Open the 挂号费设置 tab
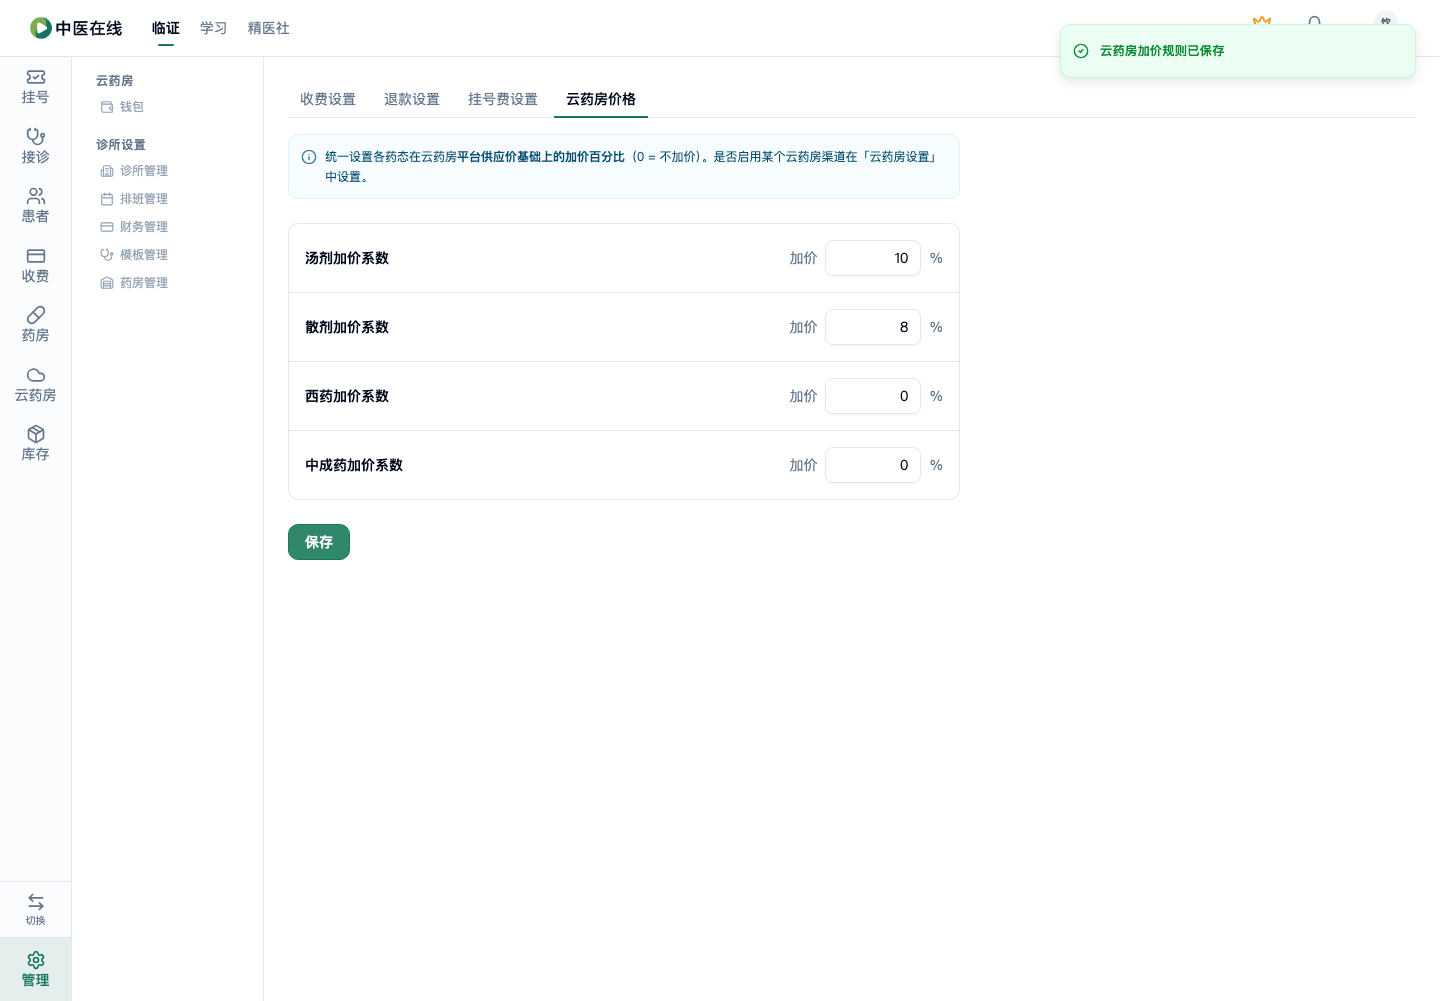1440x1001 pixels. pyautogui.click(x=503, y=99)
